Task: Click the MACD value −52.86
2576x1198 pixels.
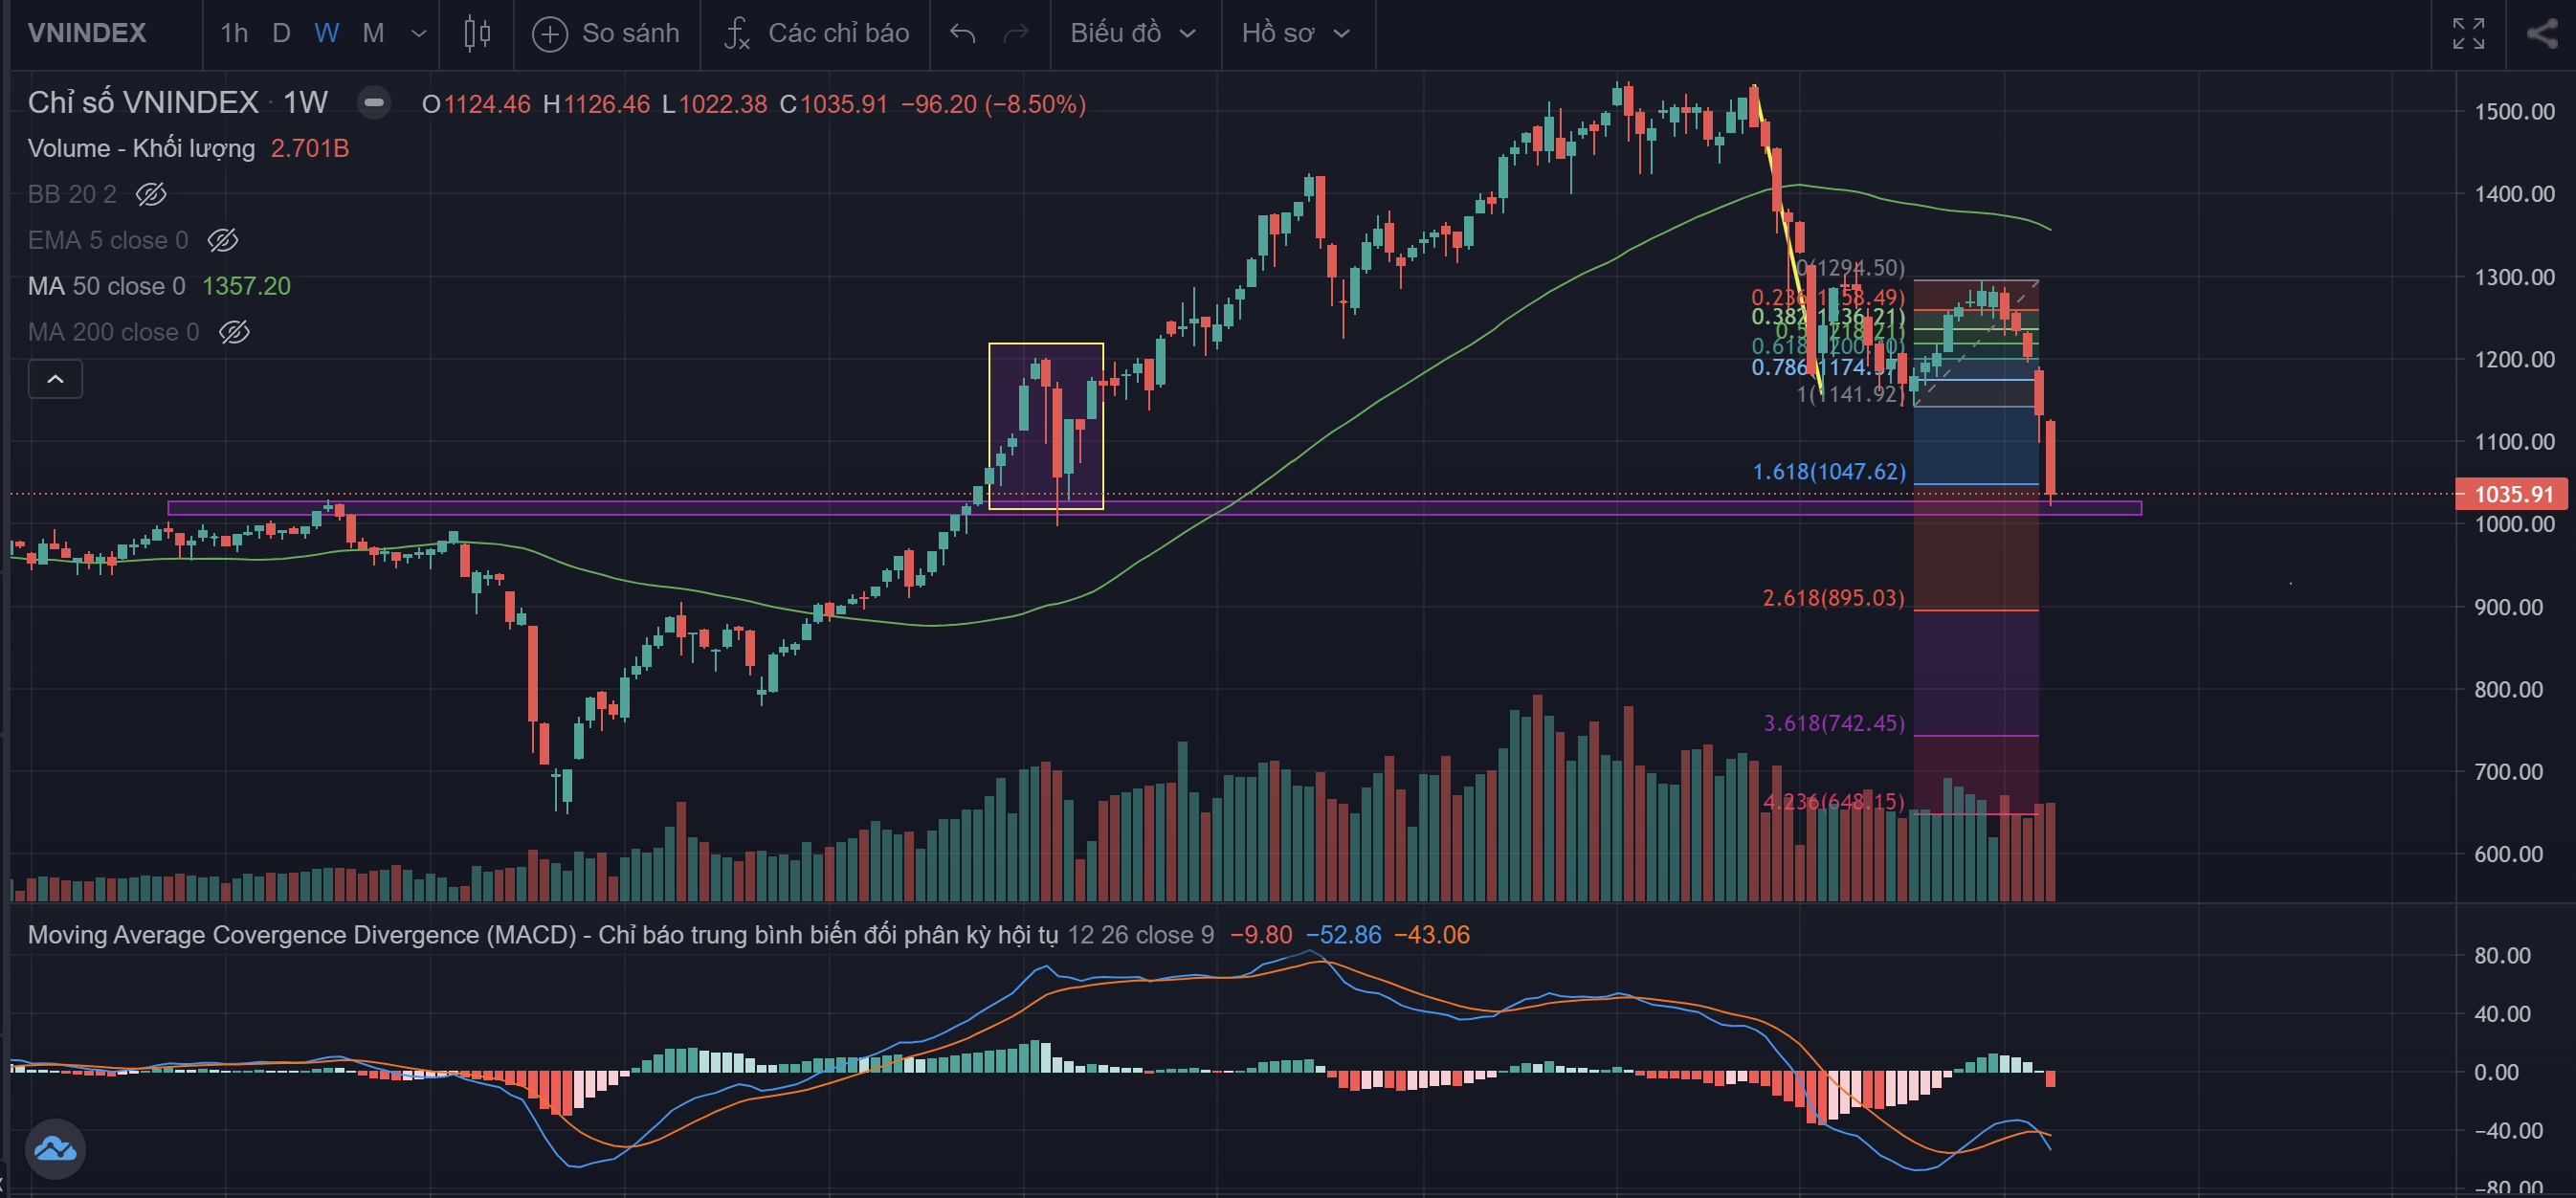Action: point(1343,934)
